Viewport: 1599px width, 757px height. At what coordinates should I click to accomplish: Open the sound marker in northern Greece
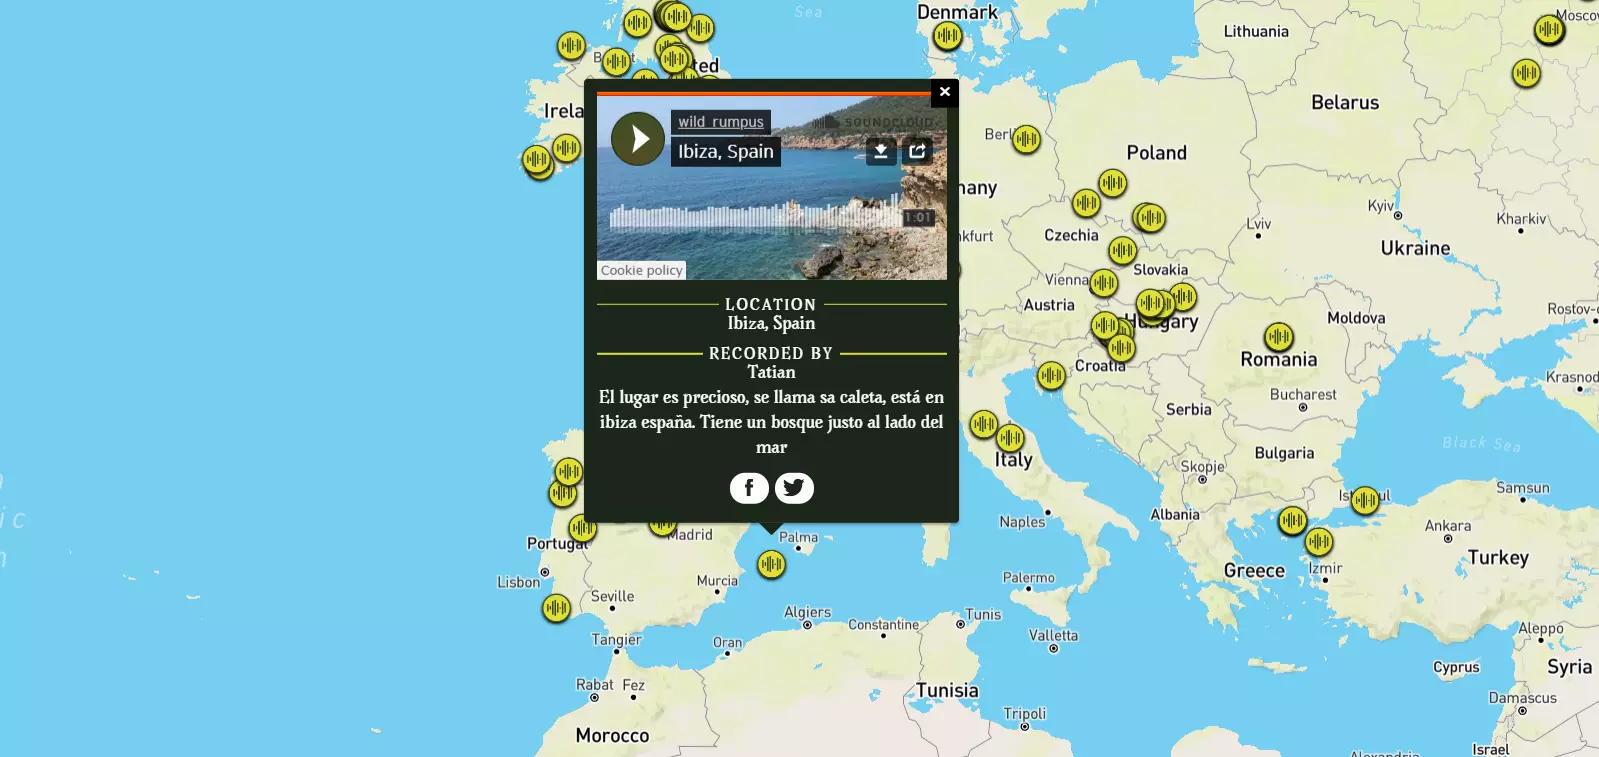(1292, 520)
